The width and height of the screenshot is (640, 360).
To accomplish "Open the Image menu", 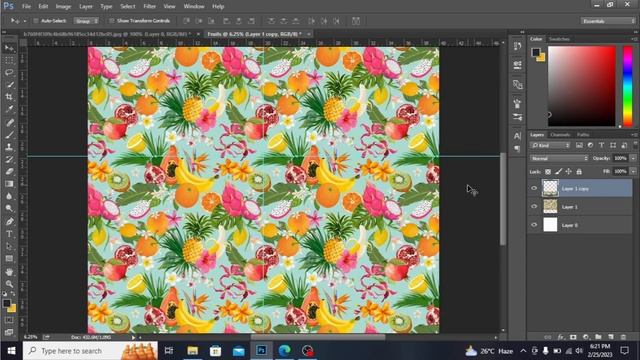I will click(x=63, y=7).
